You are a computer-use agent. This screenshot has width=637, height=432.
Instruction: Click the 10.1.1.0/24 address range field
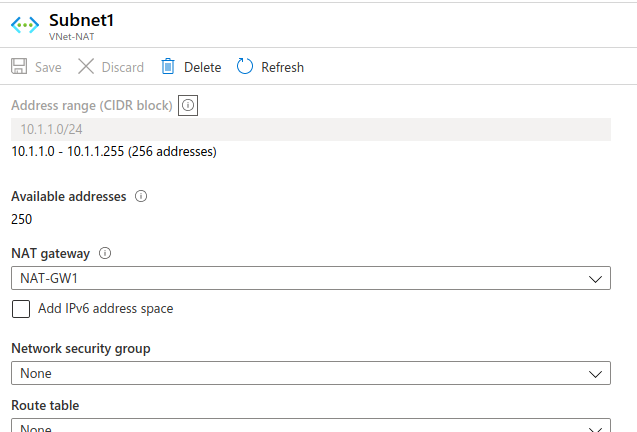coord(311,130)
